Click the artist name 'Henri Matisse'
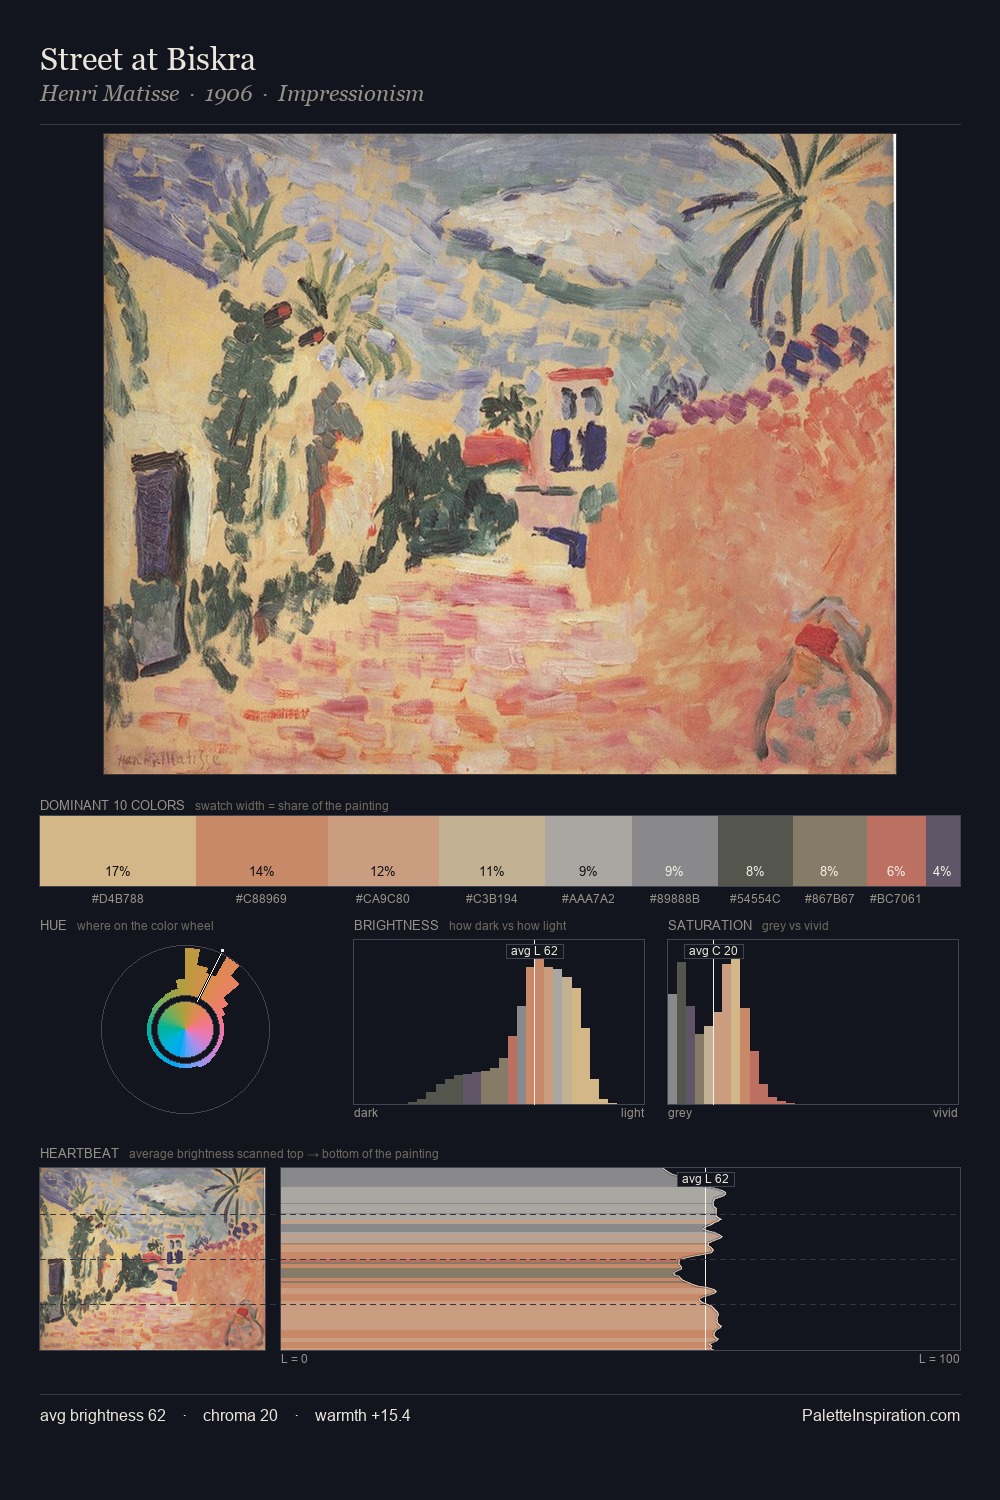Viewport: 1000px width, 1500px height. coord(110,94)
